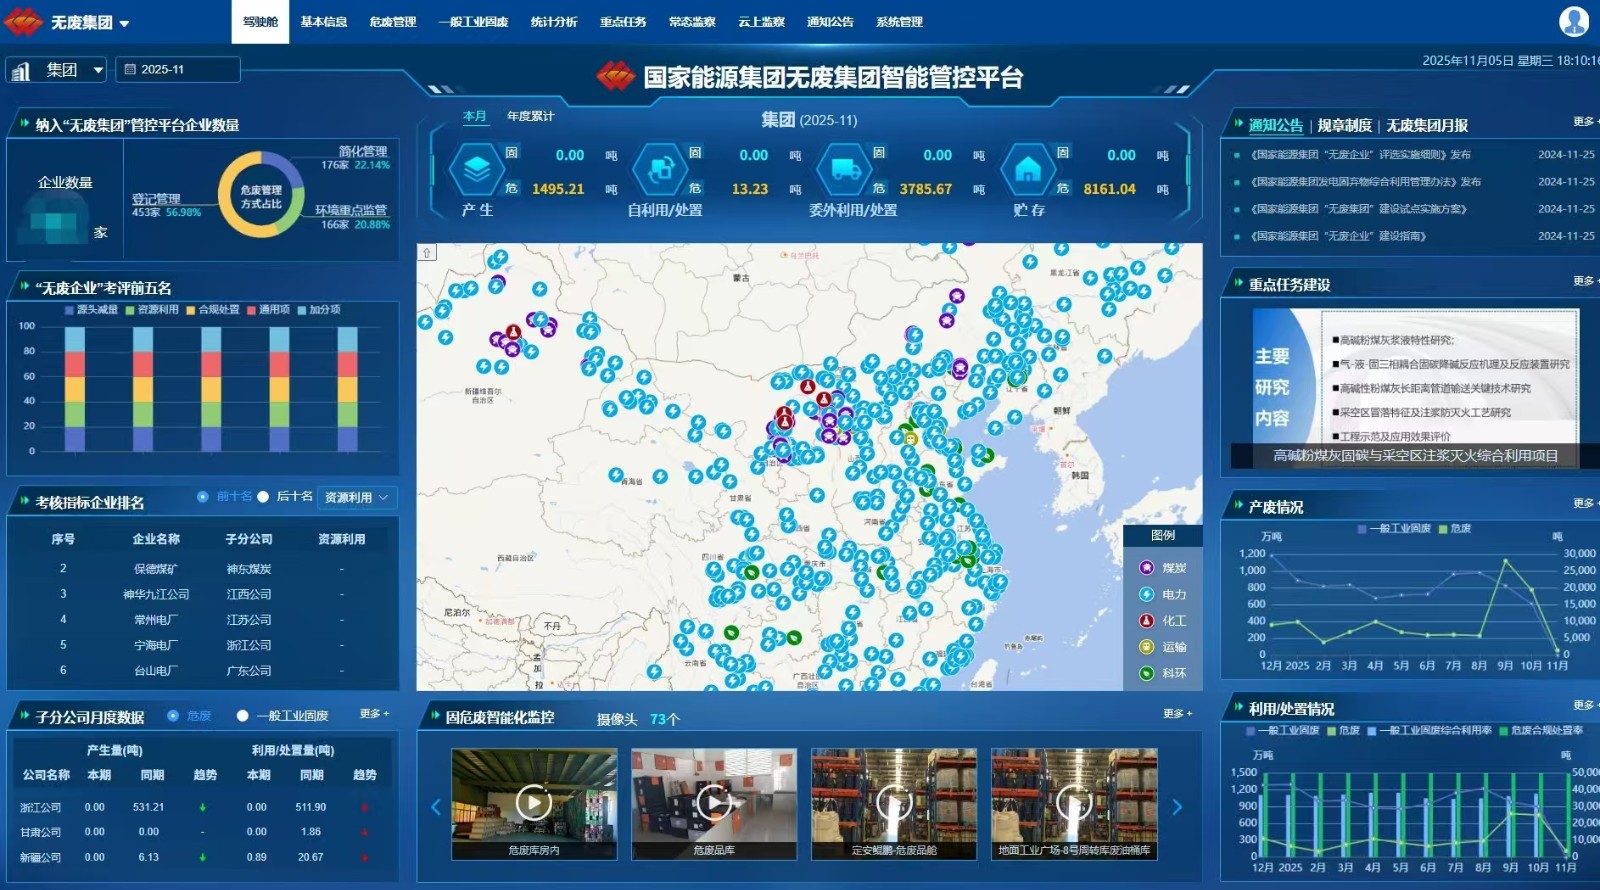The height and width of the screenshot is (890, 1600).
Task: Open the user avatar in top-right corner
Action: coord(1574,21)
